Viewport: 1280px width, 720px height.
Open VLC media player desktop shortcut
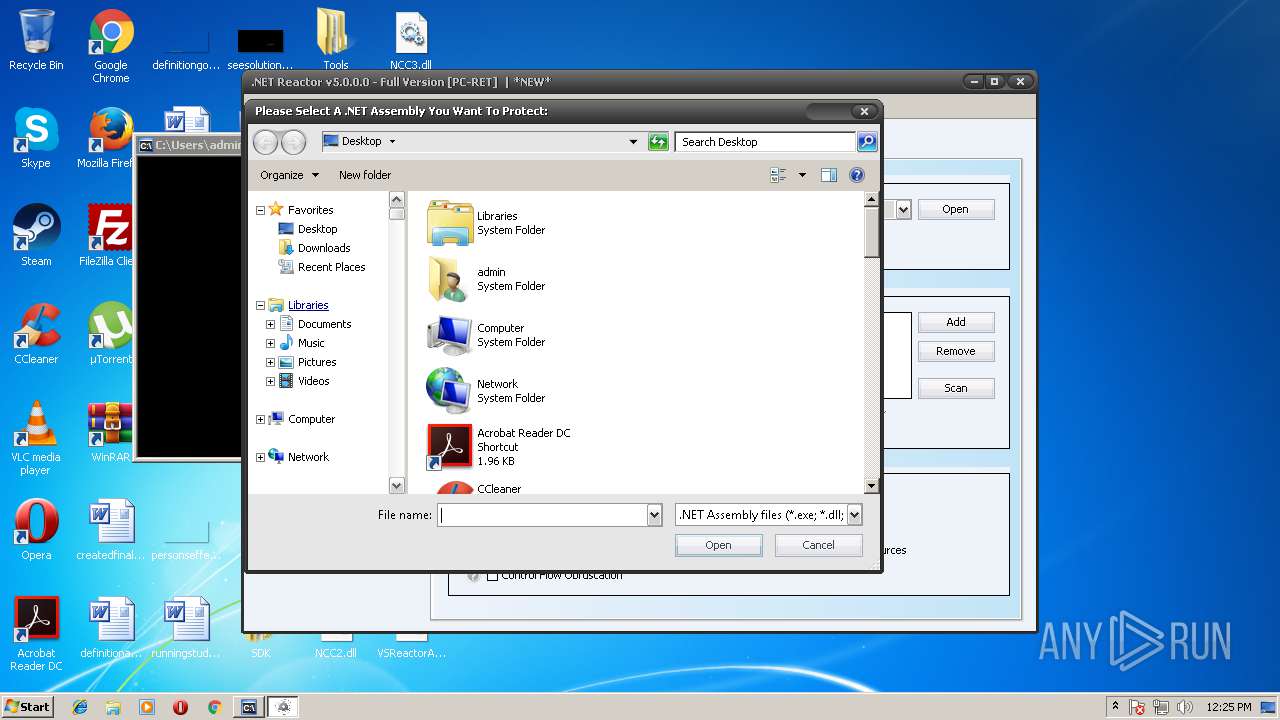click(36, 438)
